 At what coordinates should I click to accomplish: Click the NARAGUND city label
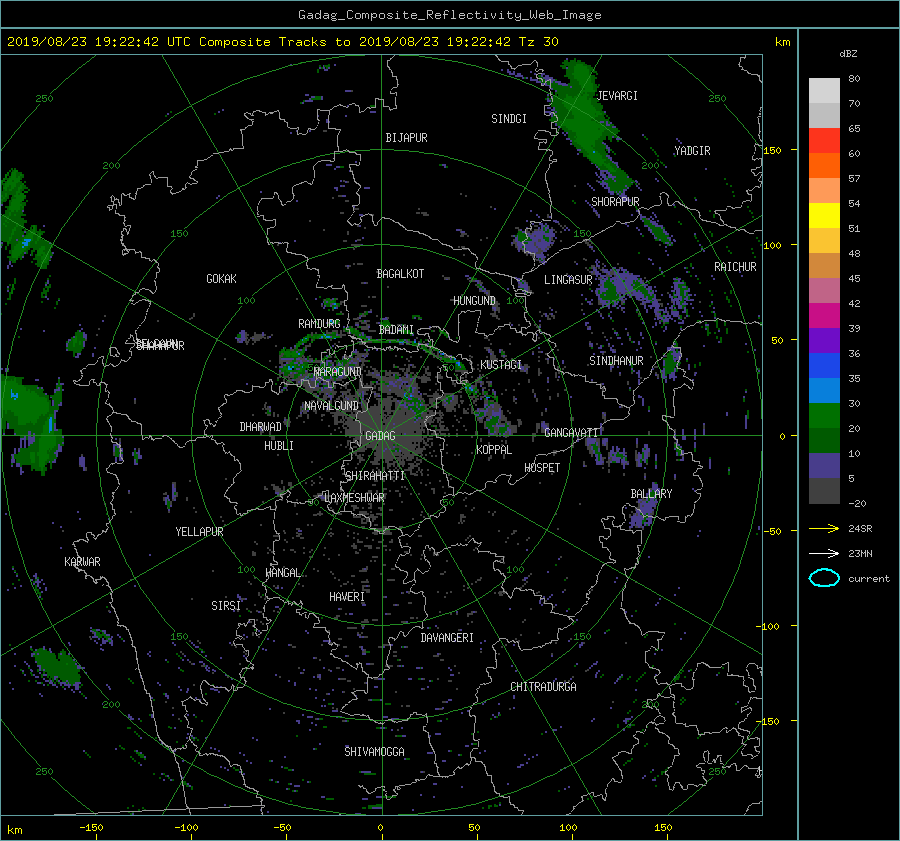(338, 372)
